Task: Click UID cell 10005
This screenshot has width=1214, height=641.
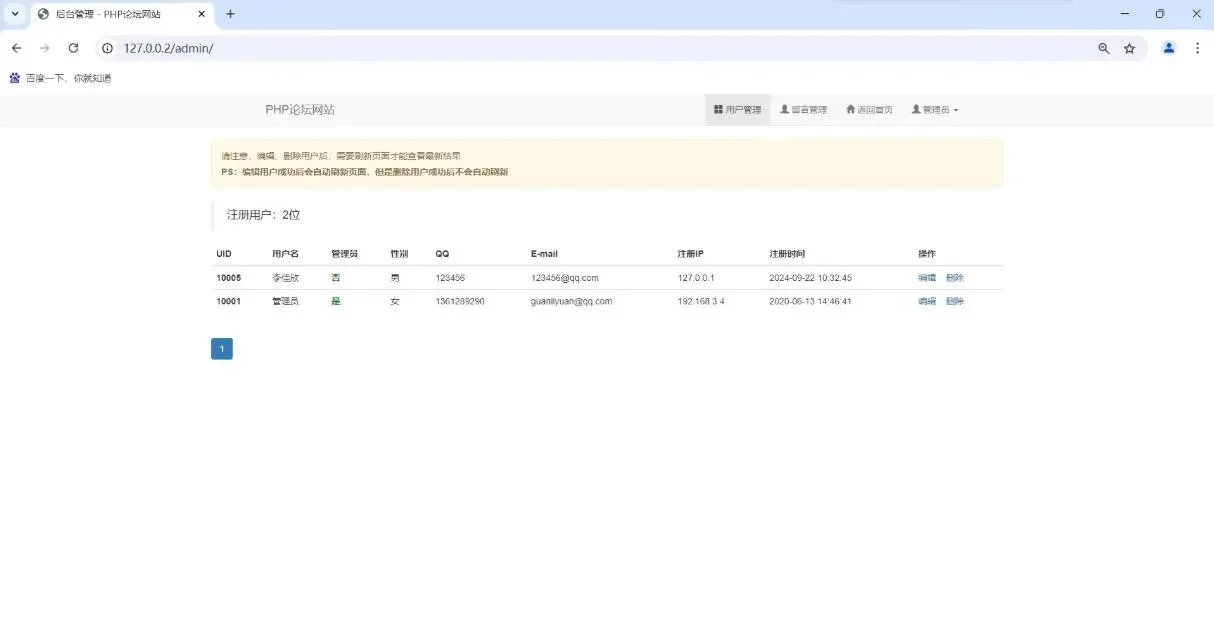Action: 229,278
